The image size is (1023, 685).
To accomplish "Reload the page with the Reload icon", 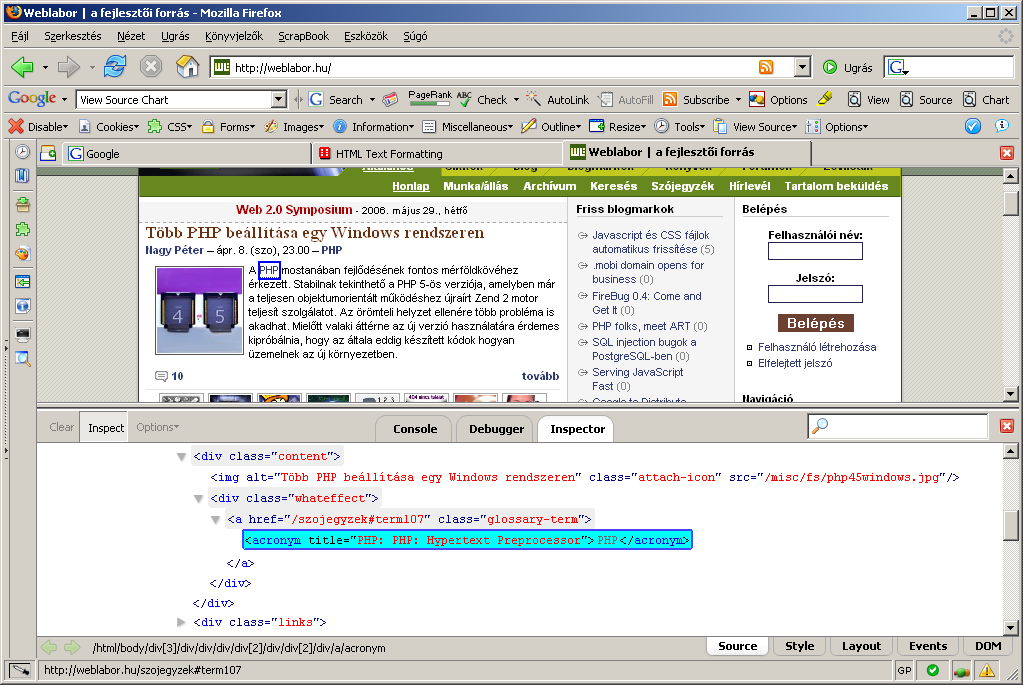I will coord(115,67).
